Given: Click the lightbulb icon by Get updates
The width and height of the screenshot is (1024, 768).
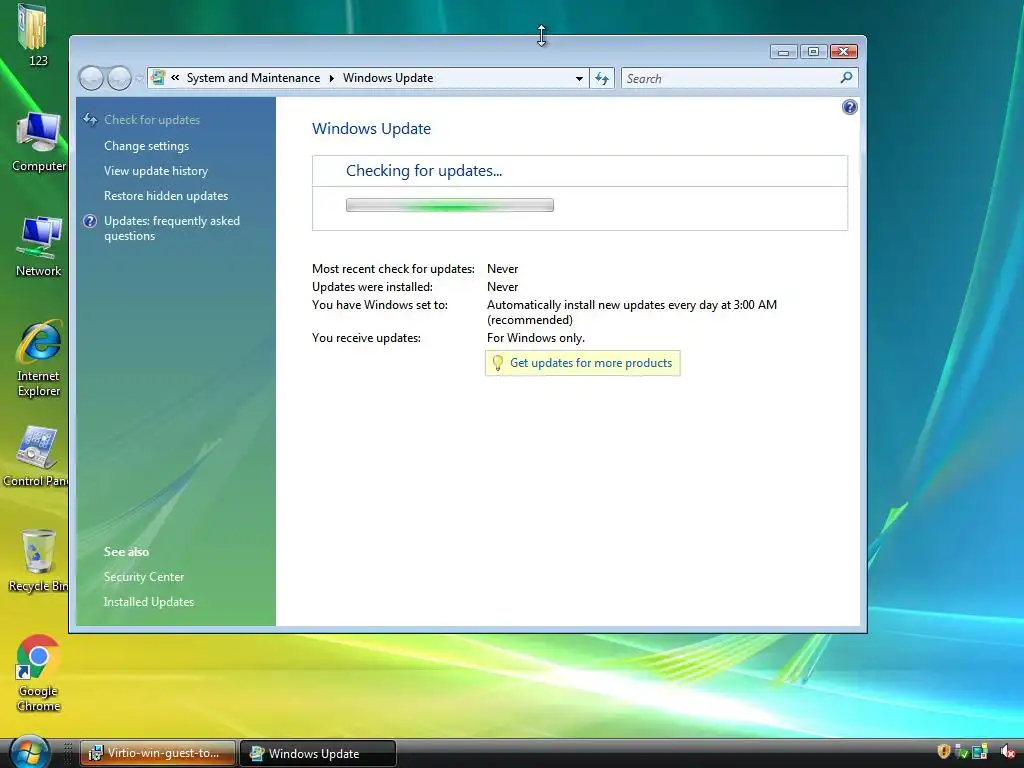Looking at the screenshot, I should click(x=497, y=363).
